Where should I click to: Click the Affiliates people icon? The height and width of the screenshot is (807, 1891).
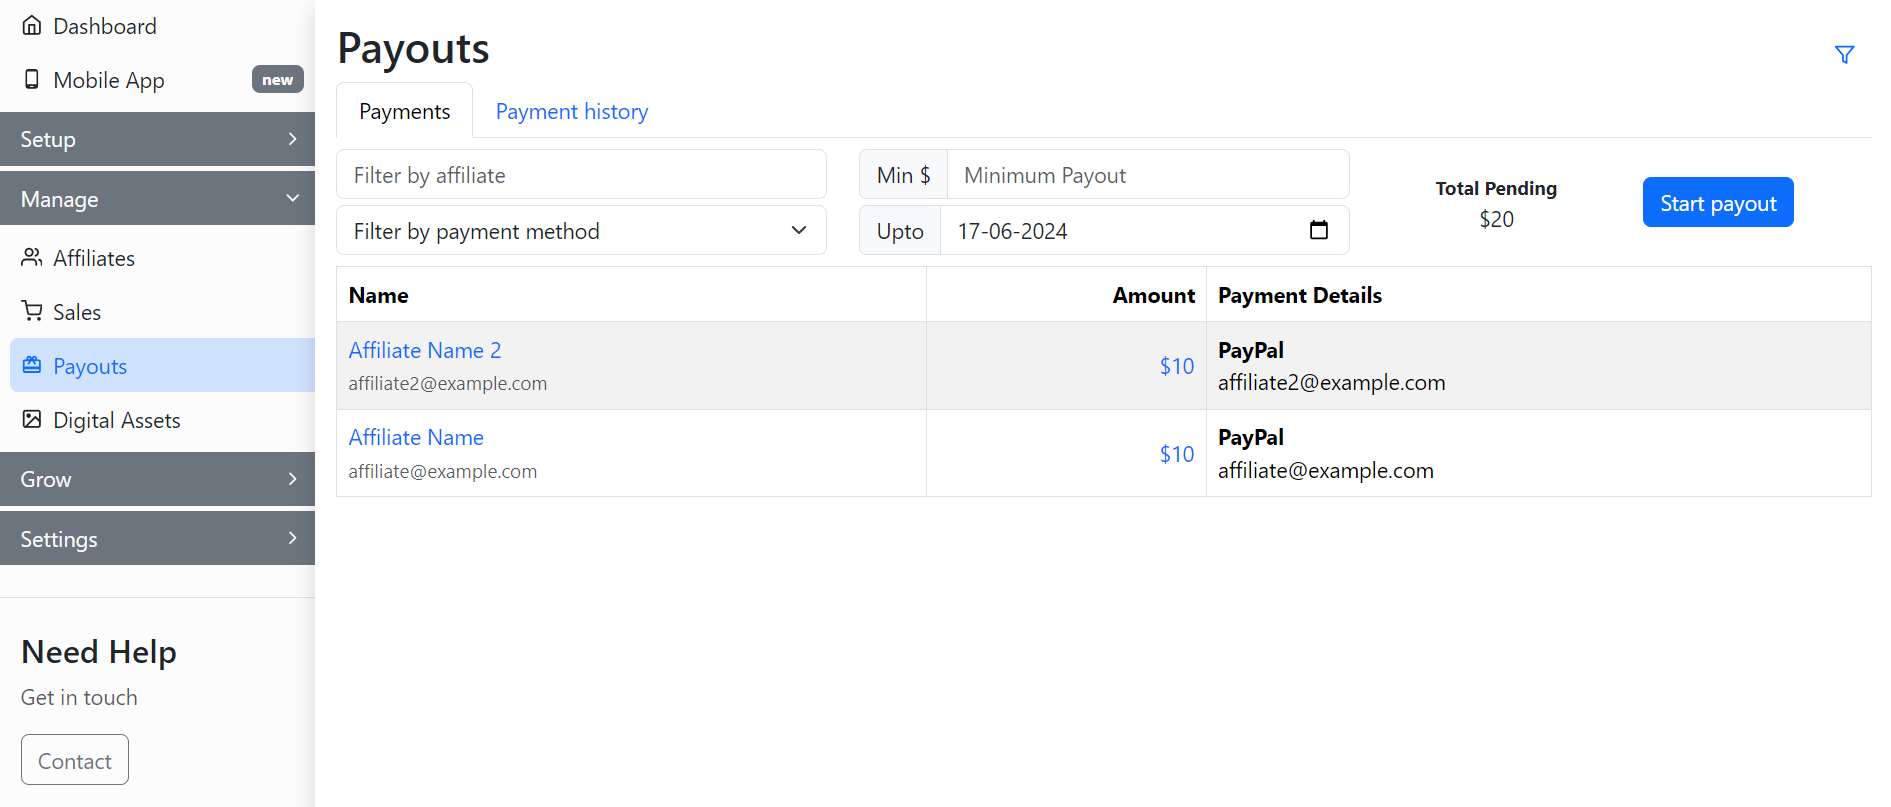[x=32, y=258]
